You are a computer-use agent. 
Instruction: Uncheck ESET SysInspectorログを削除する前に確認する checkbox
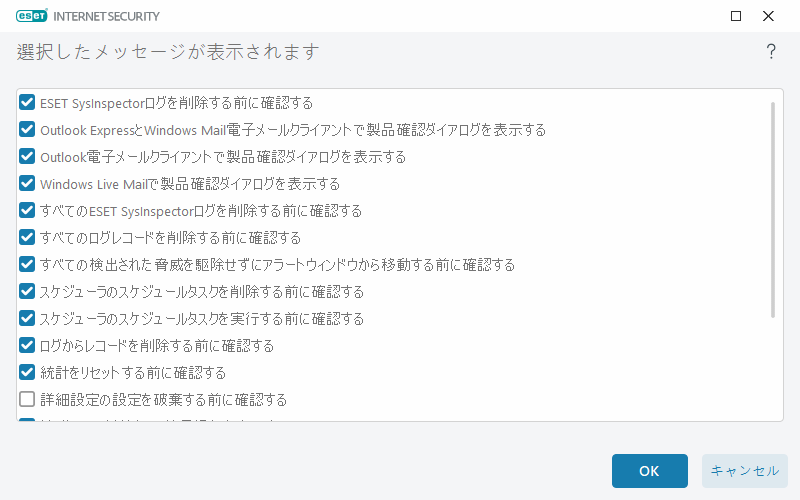(x=27, y=103)
